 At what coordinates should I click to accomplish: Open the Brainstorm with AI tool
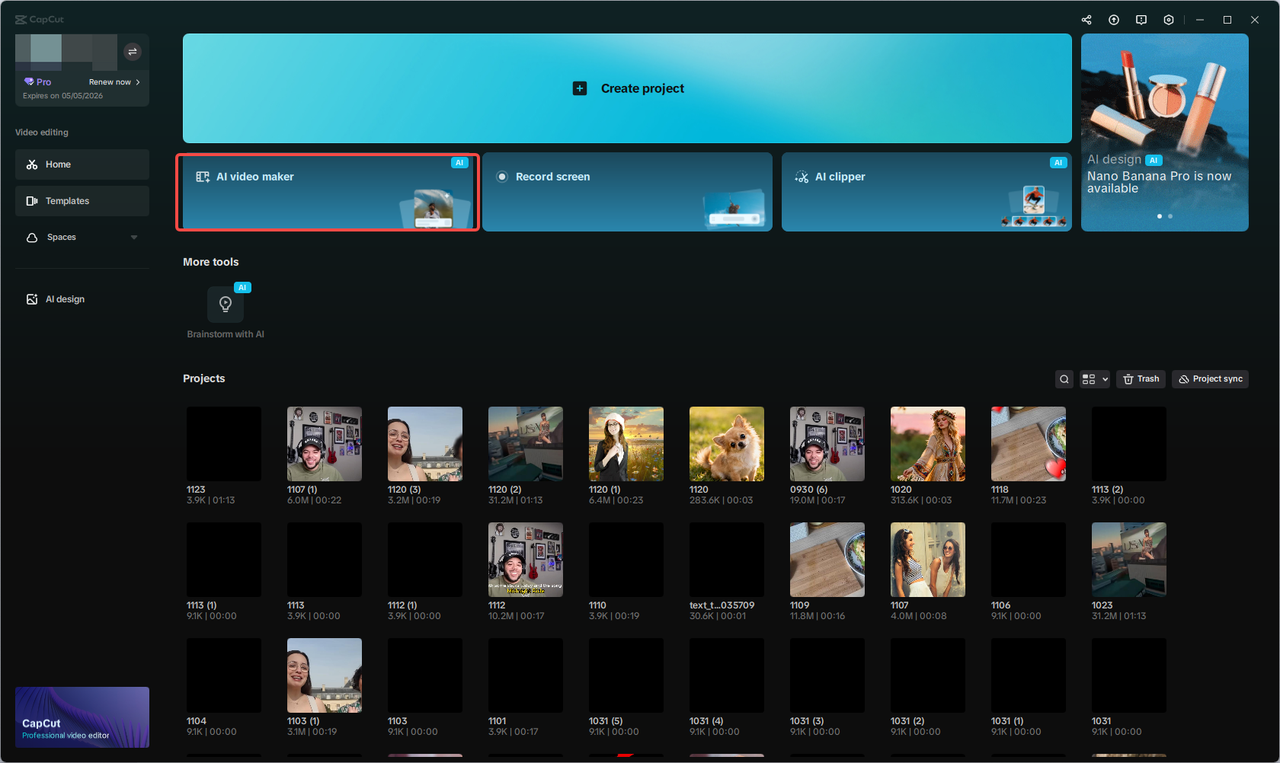point(226,304)
